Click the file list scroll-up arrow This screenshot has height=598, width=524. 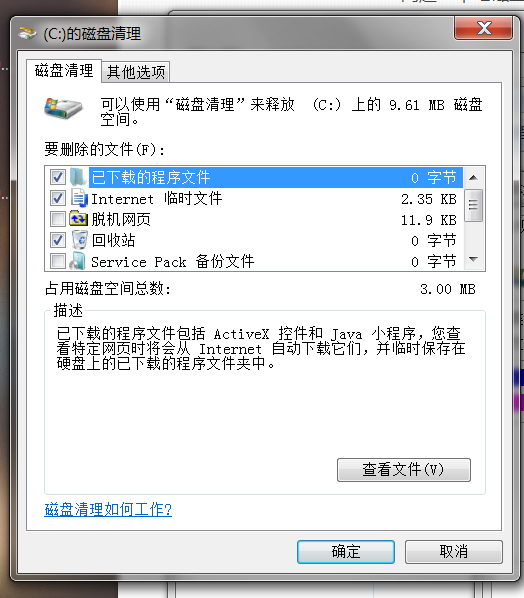click(x=473, y=177)
